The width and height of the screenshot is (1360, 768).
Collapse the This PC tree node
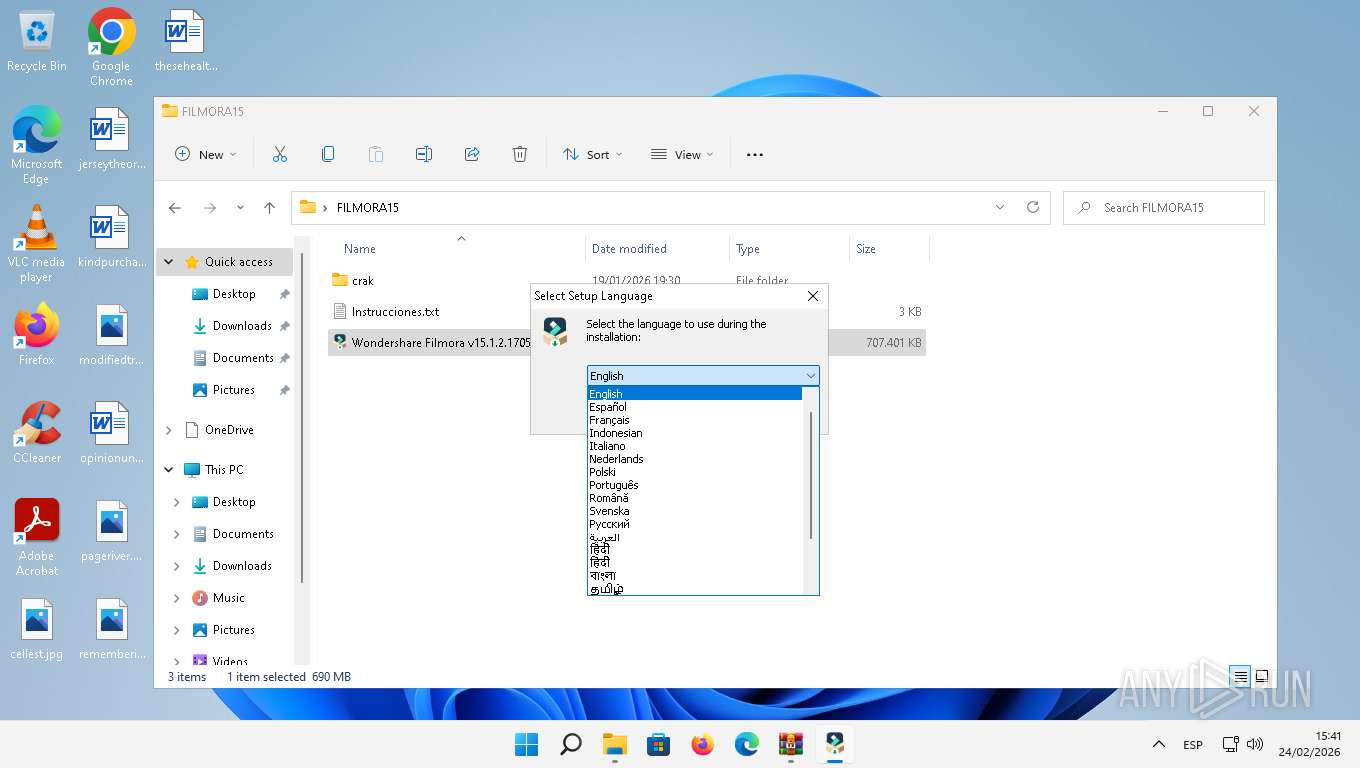point(168,470)
